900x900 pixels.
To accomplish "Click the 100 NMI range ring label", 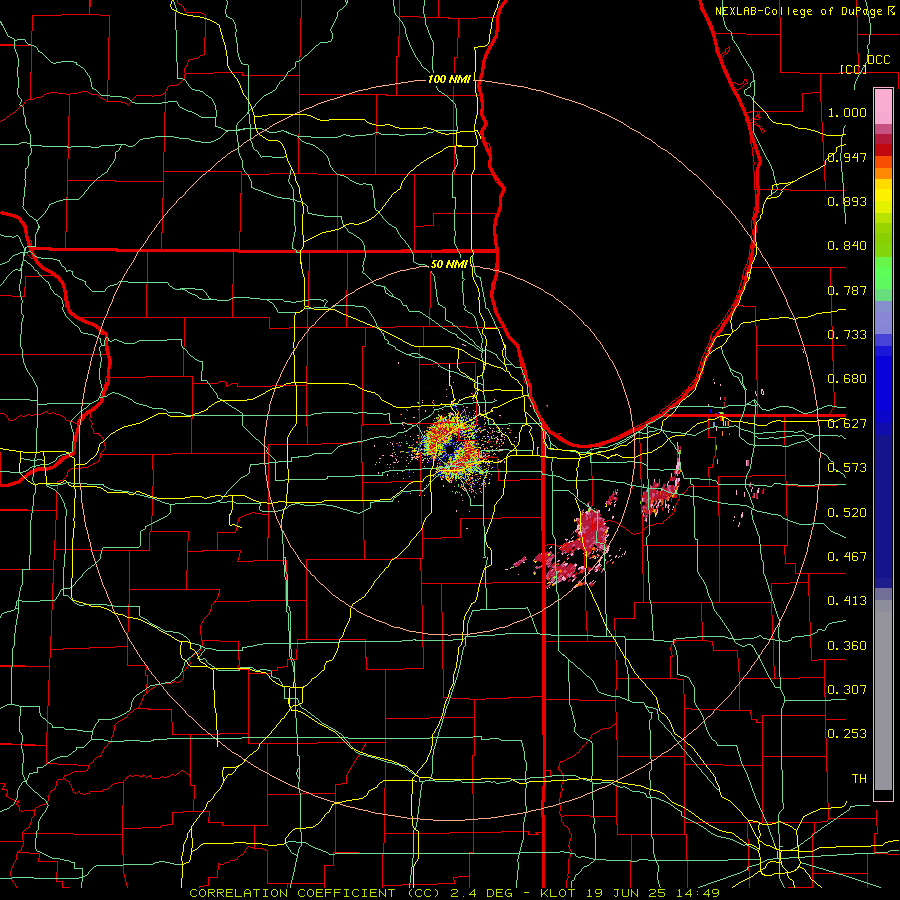I will pyautogui.click(x=449, y=79).
